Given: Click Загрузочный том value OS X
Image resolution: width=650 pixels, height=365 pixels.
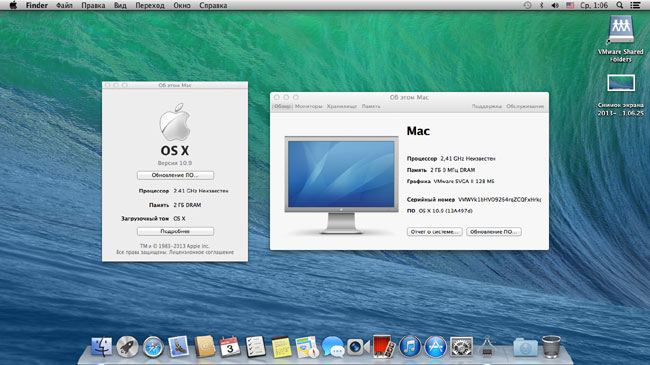Looking at the screenshot, I should coord(179,219).
